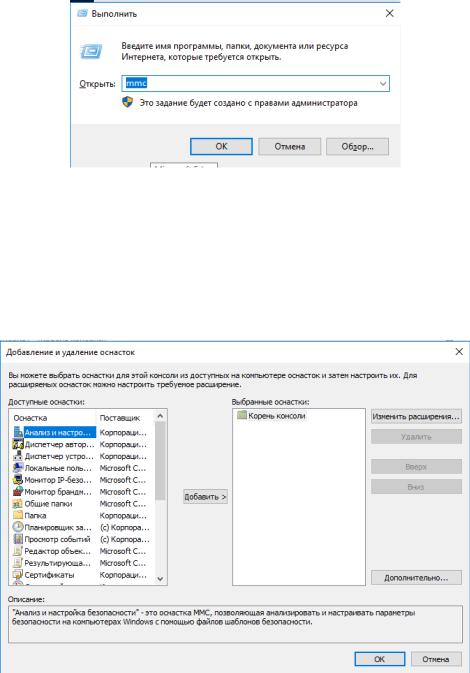The height and width of the screenshot is (673, 470).
Task: Select the Общие папки snap-in icon
Action: point(18,503)
